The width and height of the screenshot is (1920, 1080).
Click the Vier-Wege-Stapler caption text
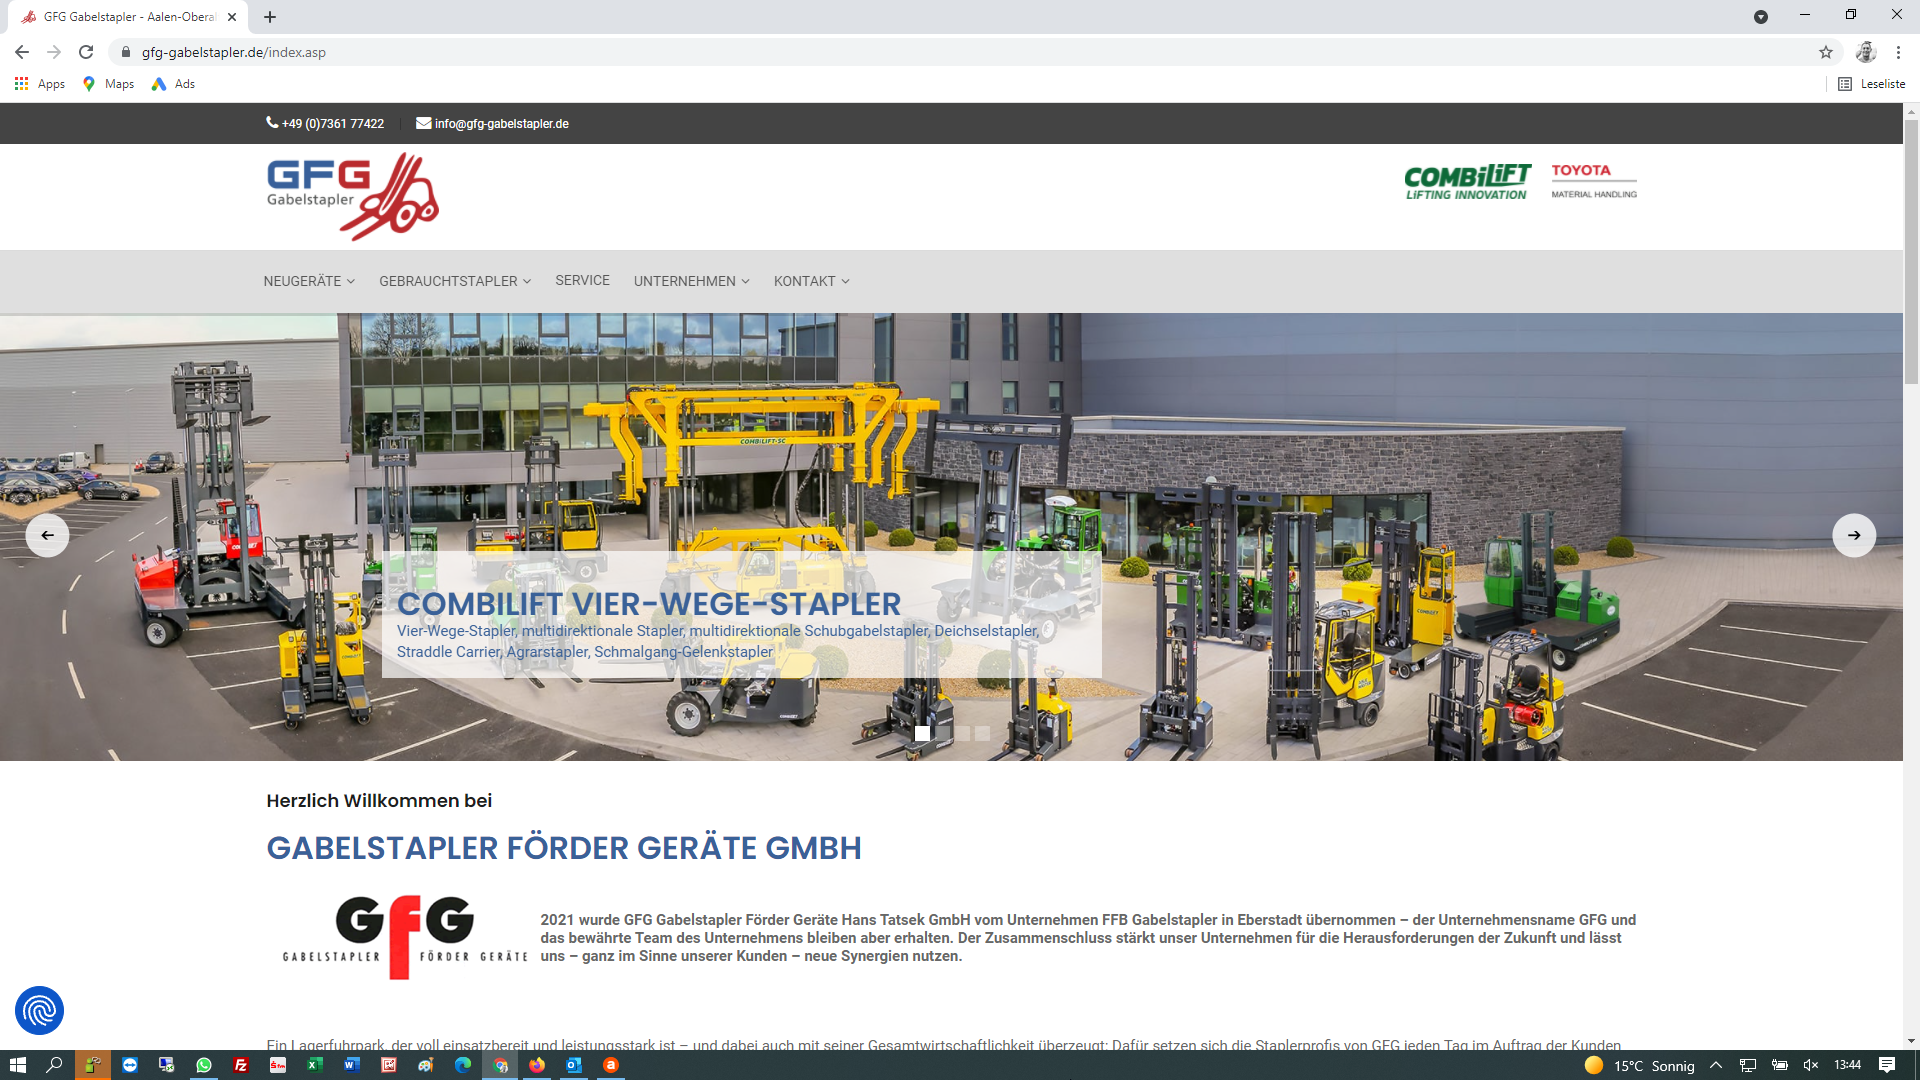click(718, 641)
